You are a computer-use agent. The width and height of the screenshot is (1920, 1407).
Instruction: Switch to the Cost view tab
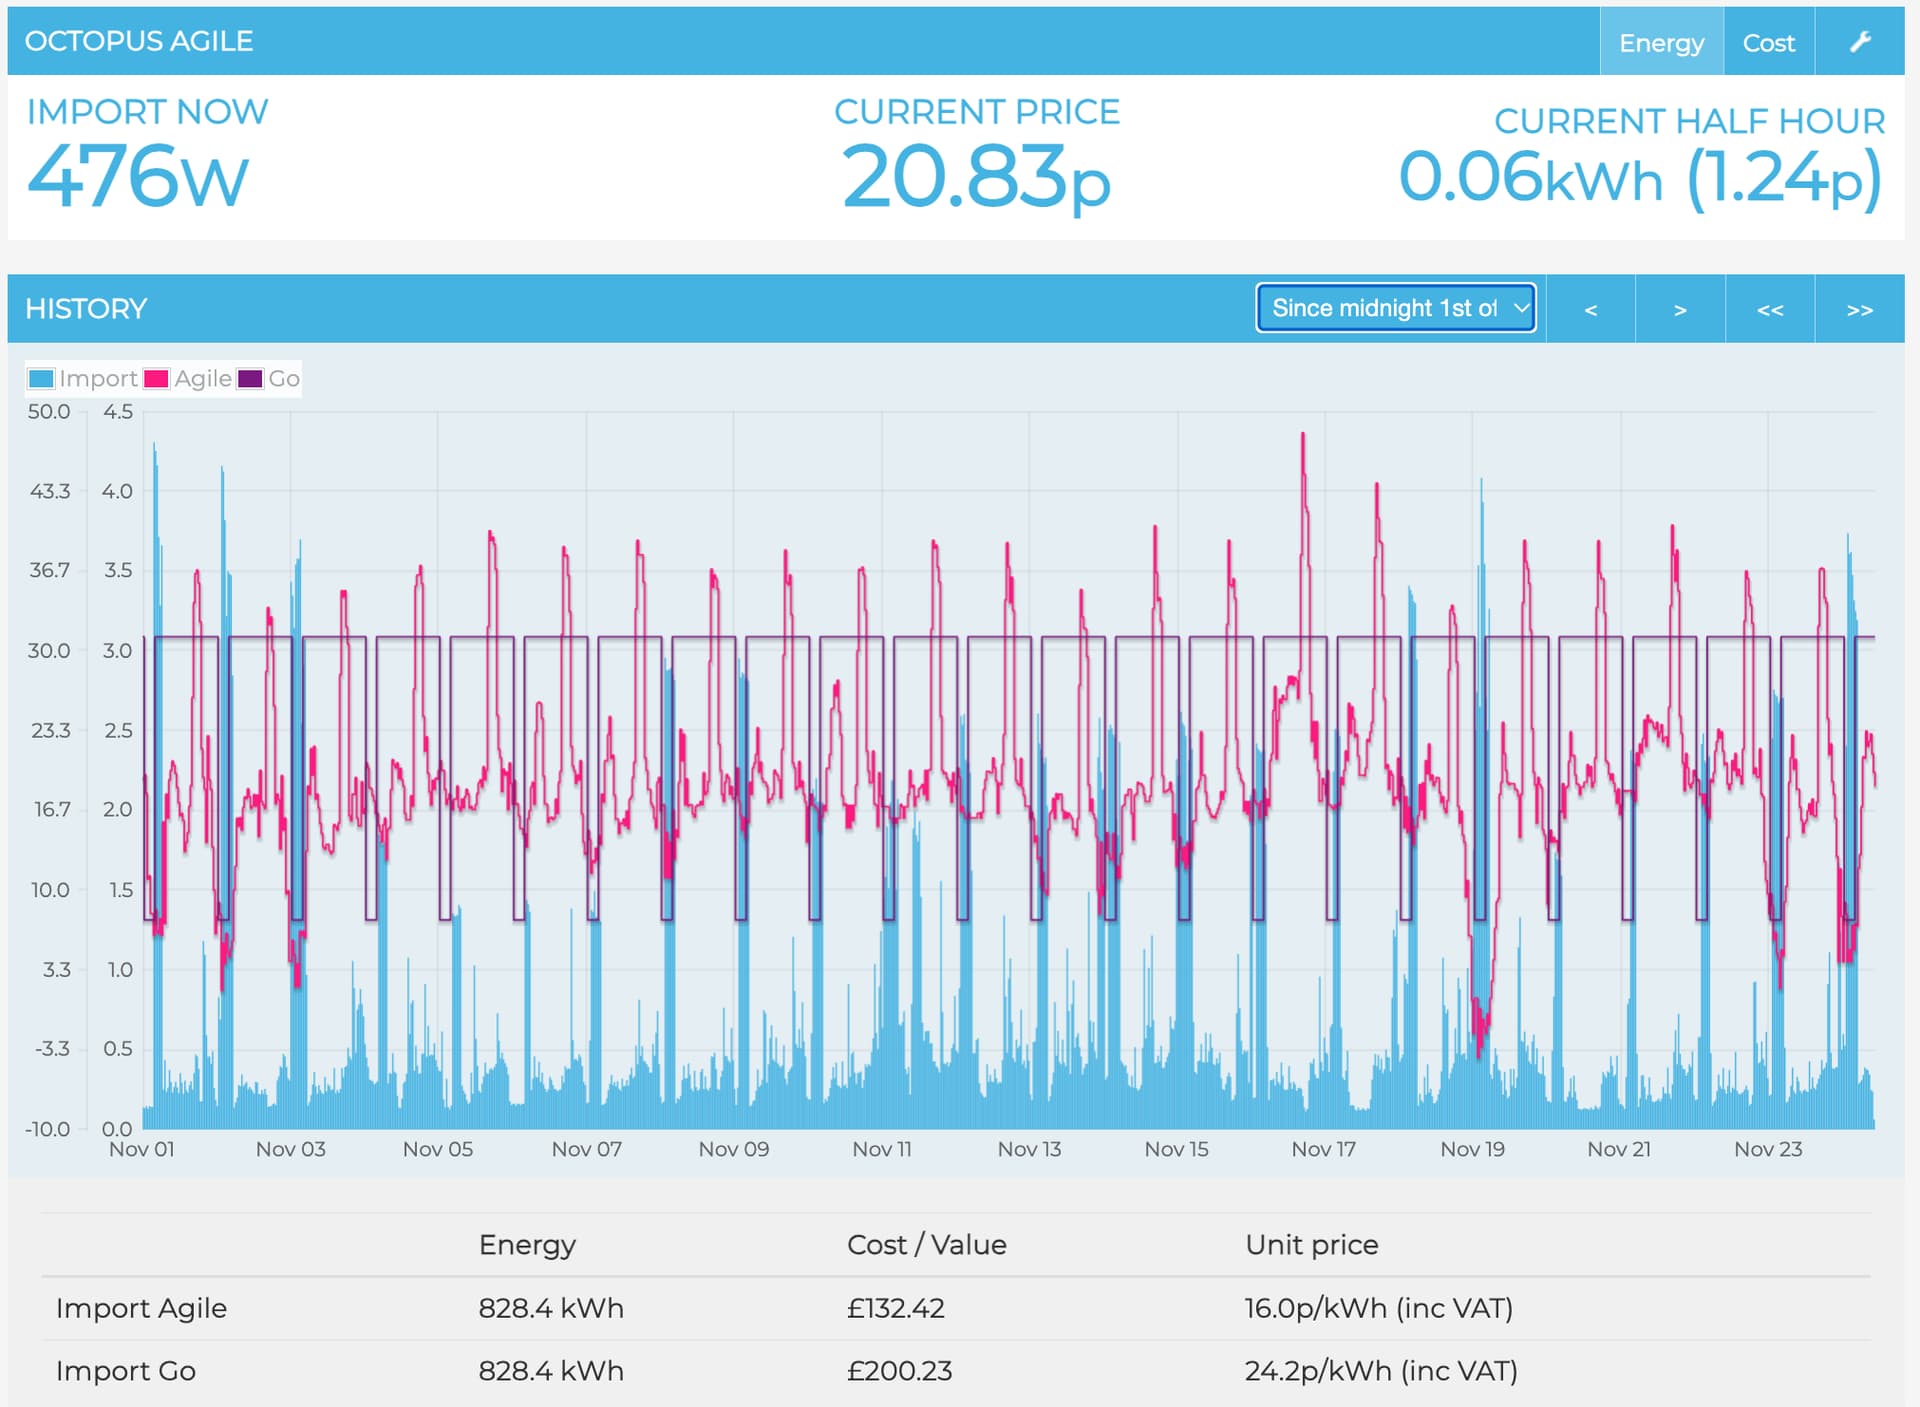click(1768, 42)
